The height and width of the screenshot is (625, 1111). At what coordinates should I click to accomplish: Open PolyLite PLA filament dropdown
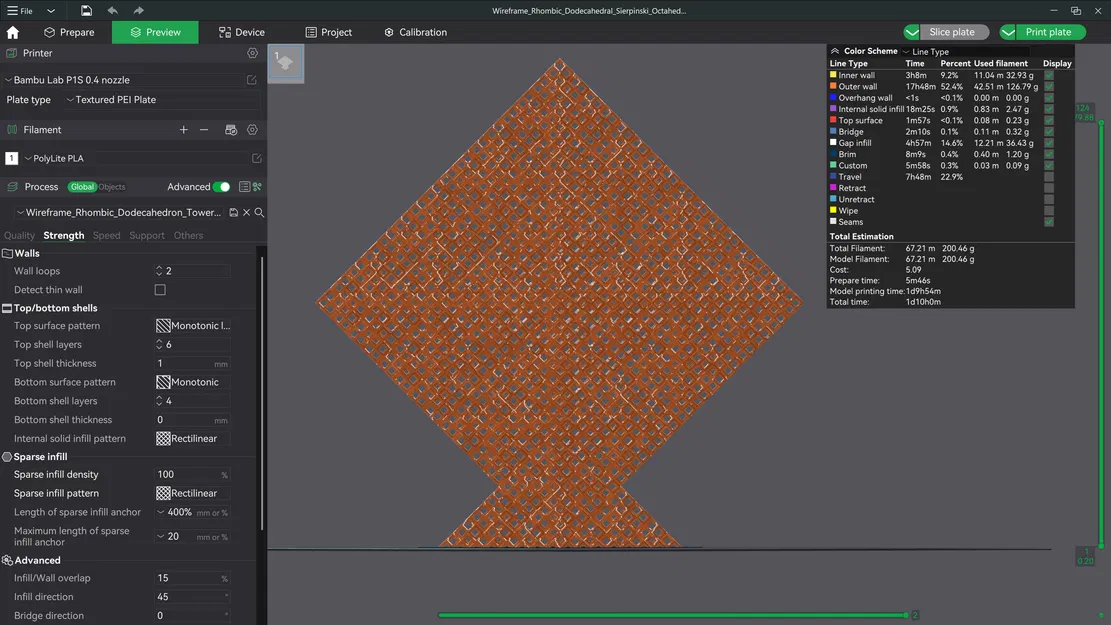point(28,158)
